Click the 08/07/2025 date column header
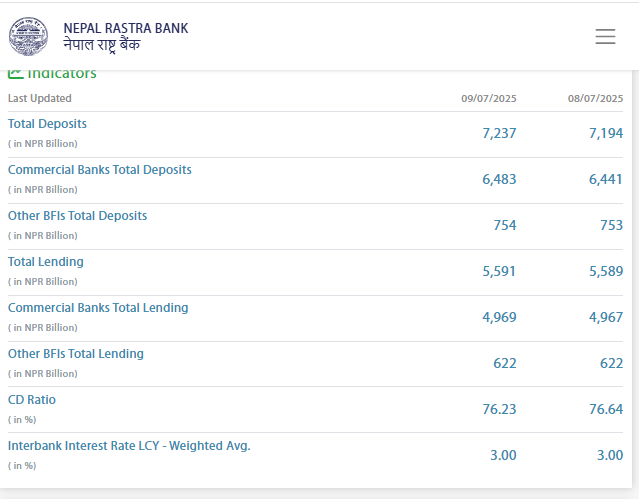Viewport: 639px width, 499px height. click(x=595, y=98)
